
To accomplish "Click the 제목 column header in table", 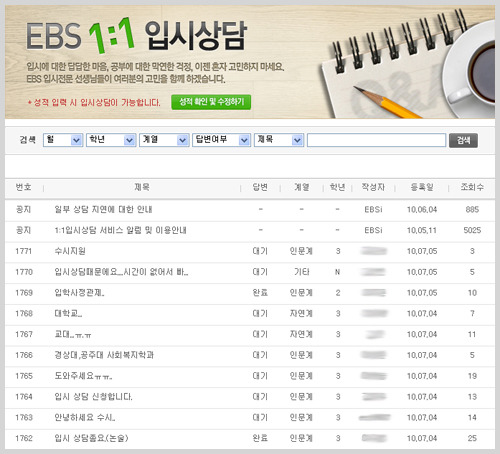I will [142, 187].
